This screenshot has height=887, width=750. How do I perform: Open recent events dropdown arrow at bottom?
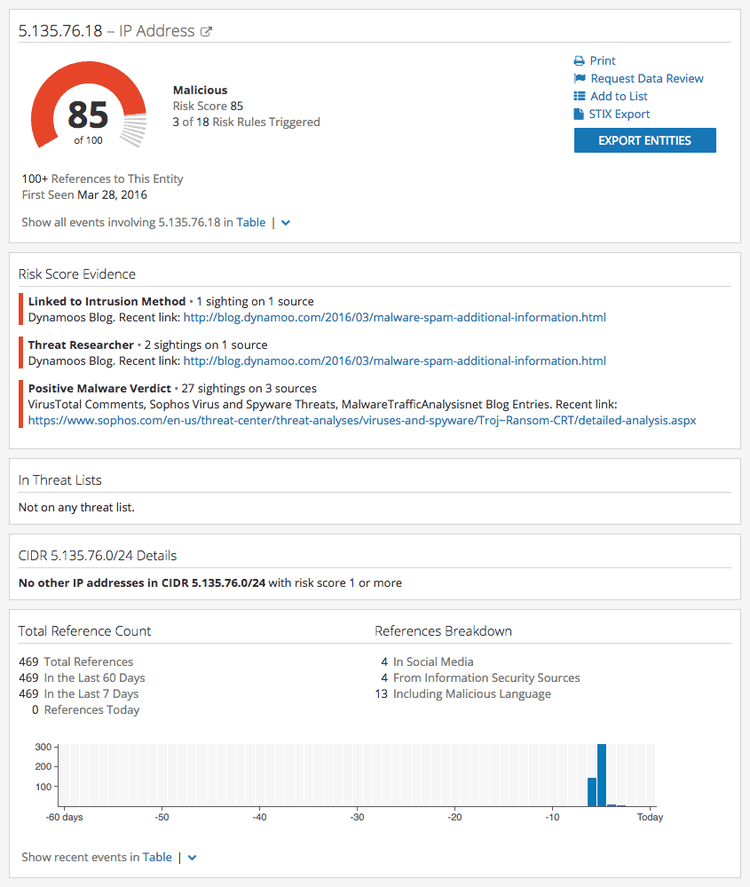pyautogui.click(x=192, y=857)
